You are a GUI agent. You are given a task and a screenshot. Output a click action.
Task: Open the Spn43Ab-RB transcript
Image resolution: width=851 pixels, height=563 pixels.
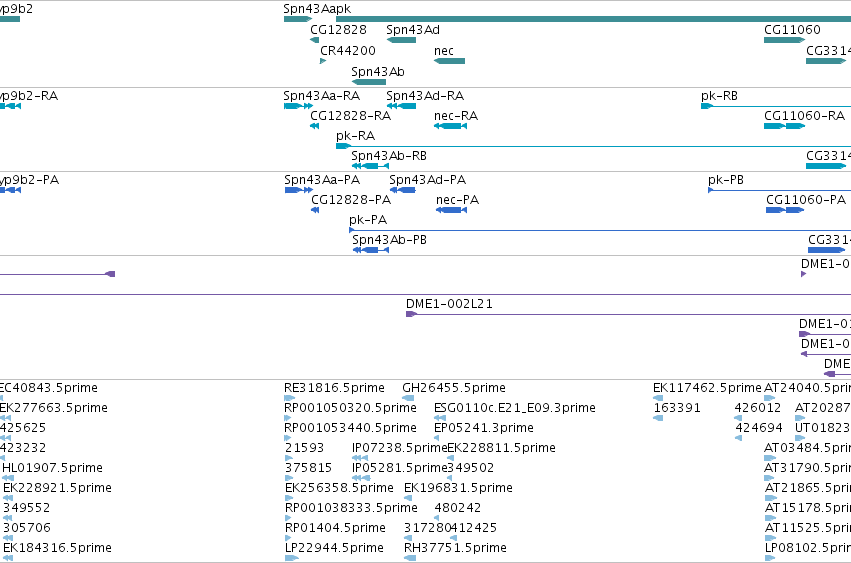coord(370,166)
